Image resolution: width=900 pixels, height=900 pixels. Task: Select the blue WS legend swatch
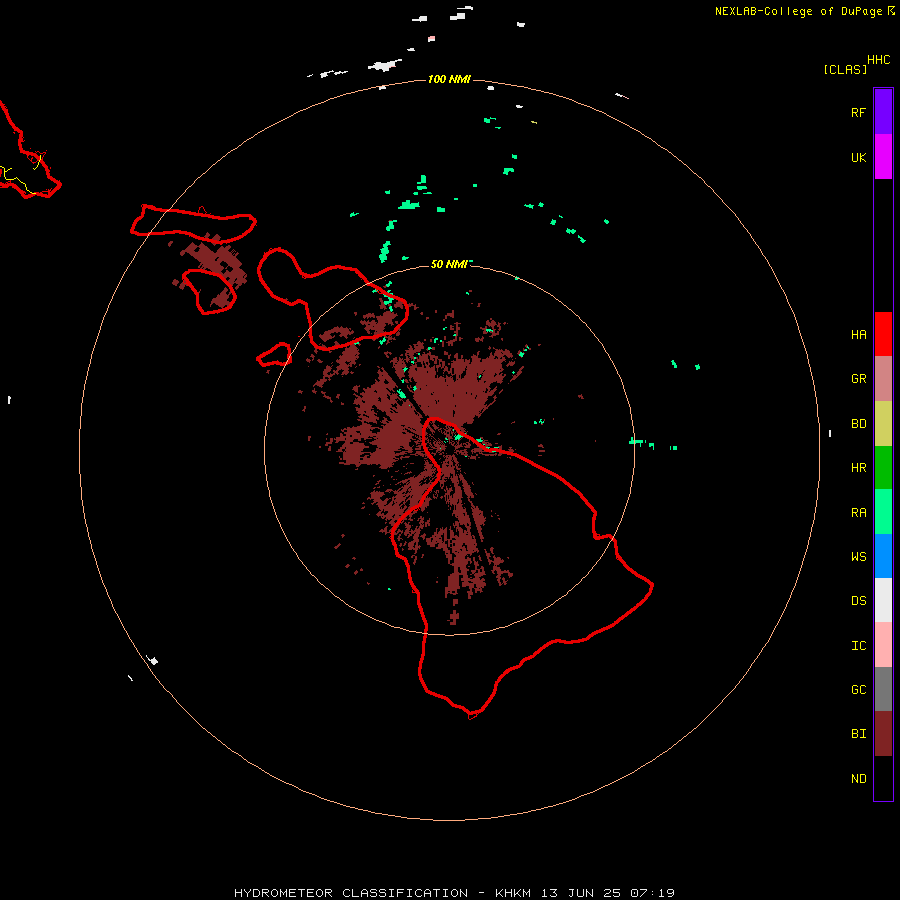tap(883, 556)
